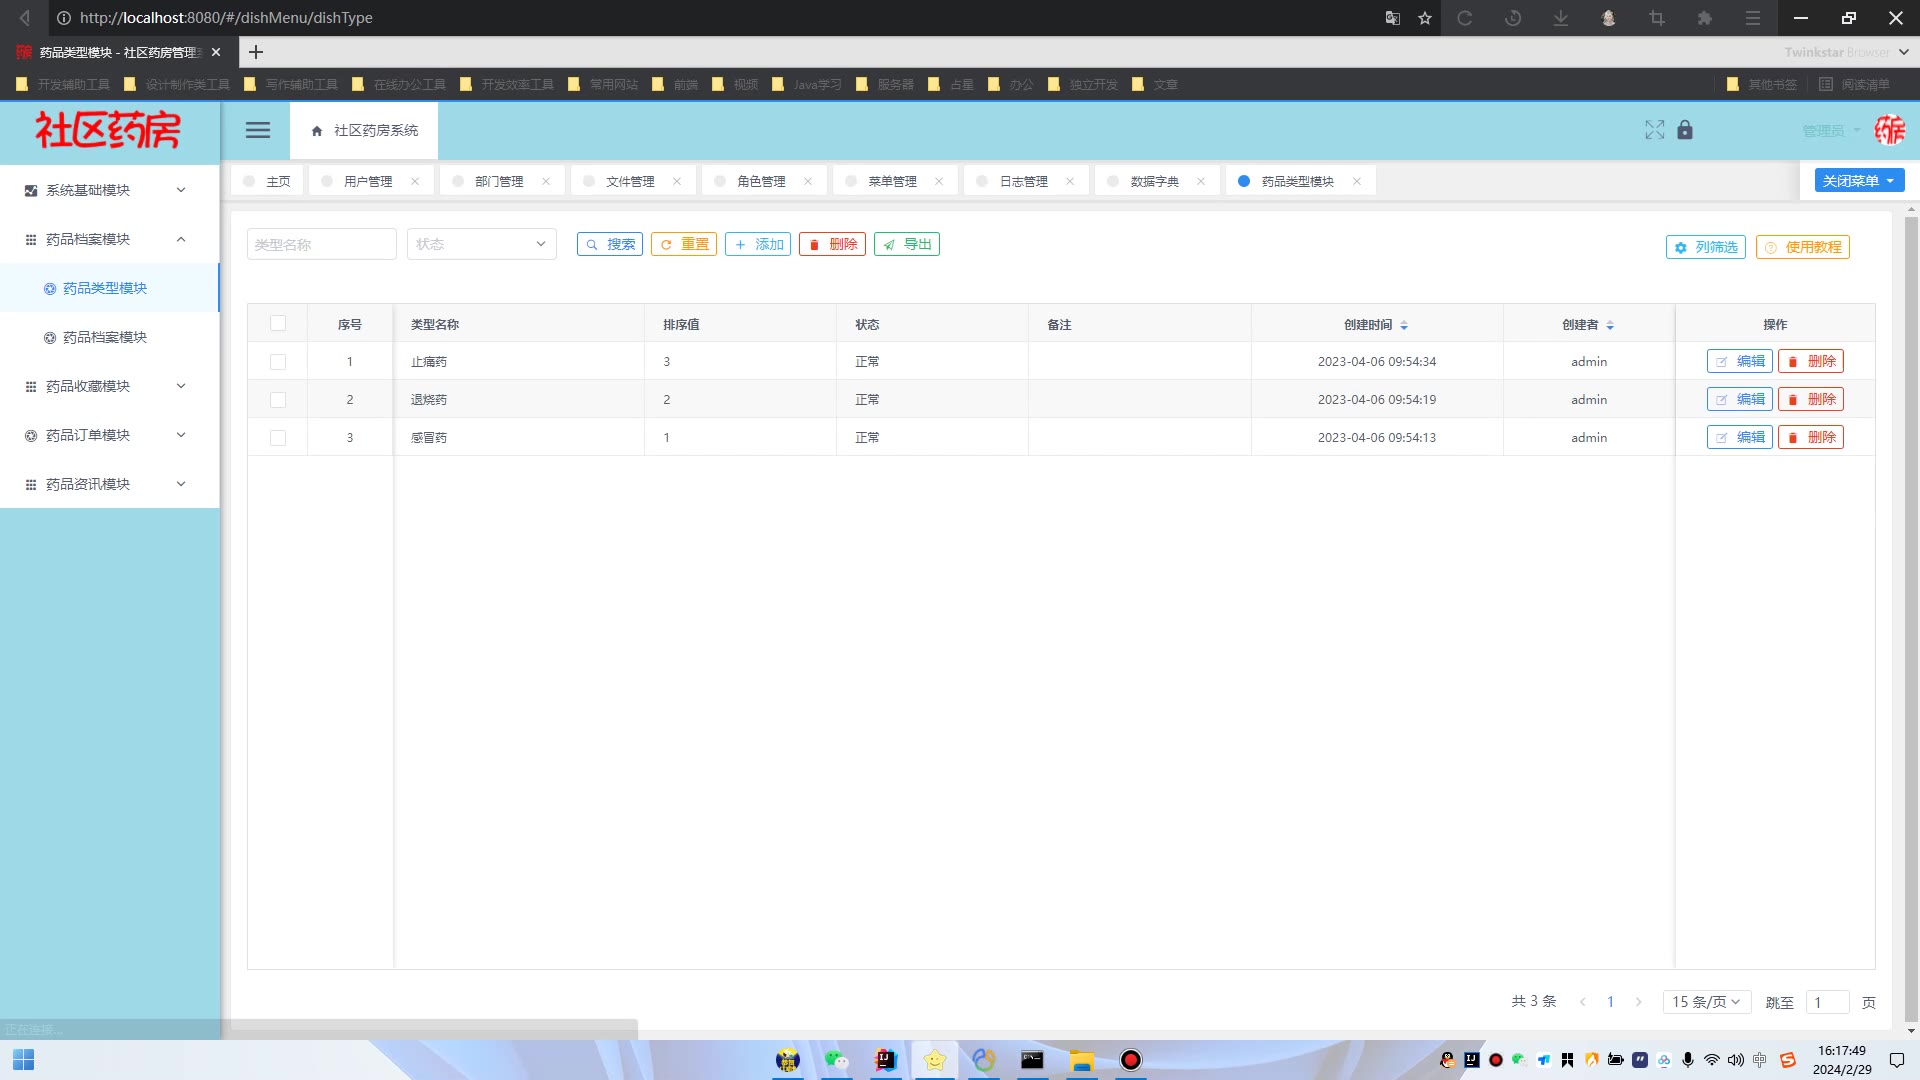
Task: Open WeChat from the Windows taskbar
Action: [x=836, y=1060]
